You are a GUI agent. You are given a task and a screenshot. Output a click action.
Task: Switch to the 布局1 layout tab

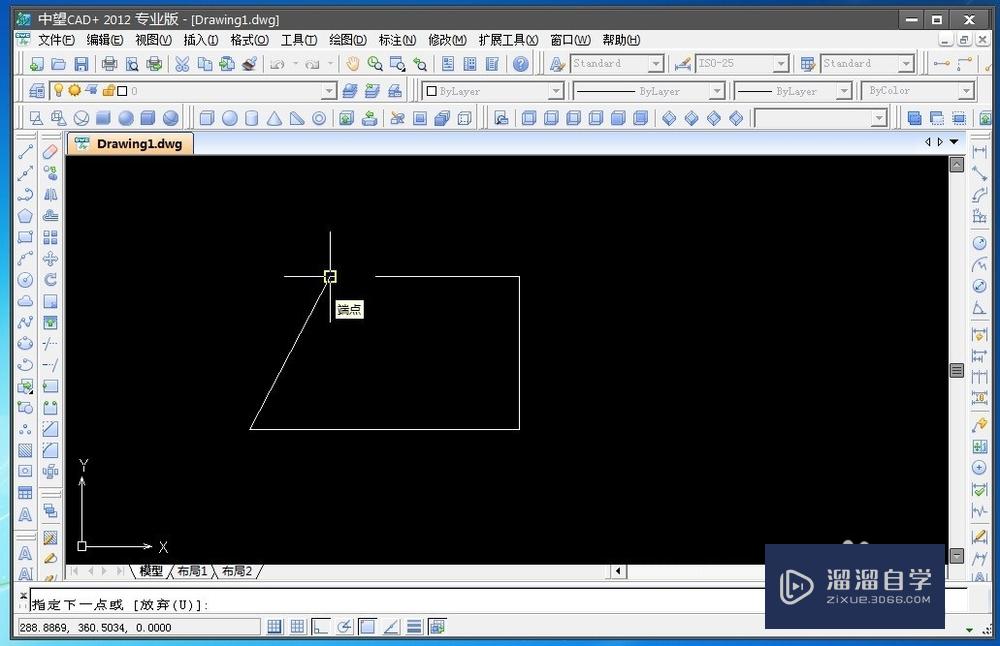click(x=190, y=571)
